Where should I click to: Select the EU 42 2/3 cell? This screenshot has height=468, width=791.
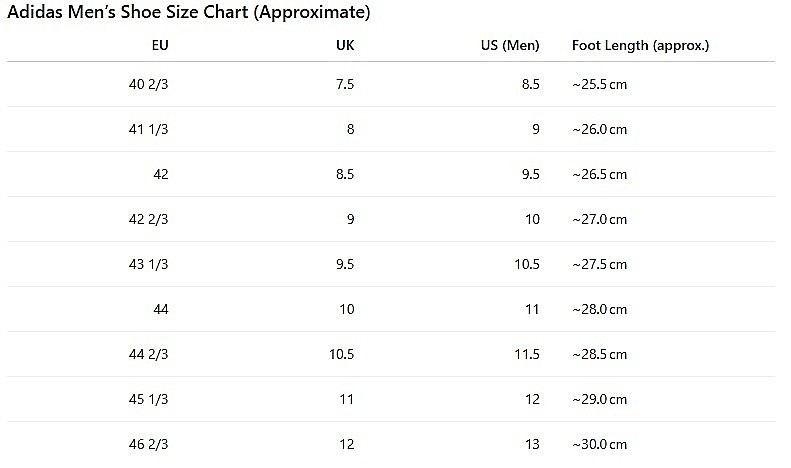[x=149, y=219]
